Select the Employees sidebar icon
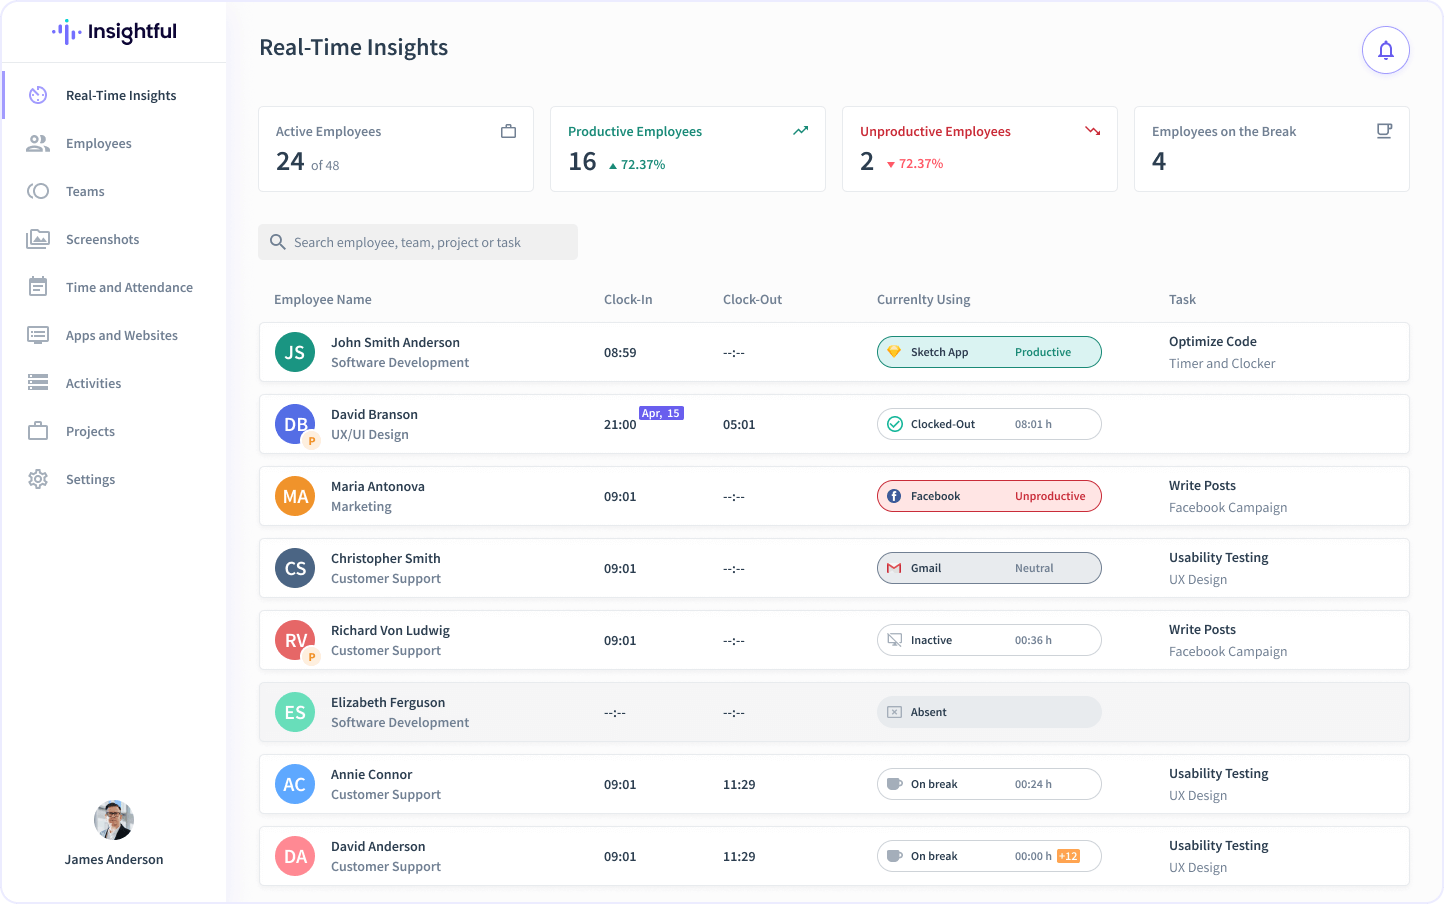The width and height of the screenshot is (1444, 904). [x=37, y=142]
